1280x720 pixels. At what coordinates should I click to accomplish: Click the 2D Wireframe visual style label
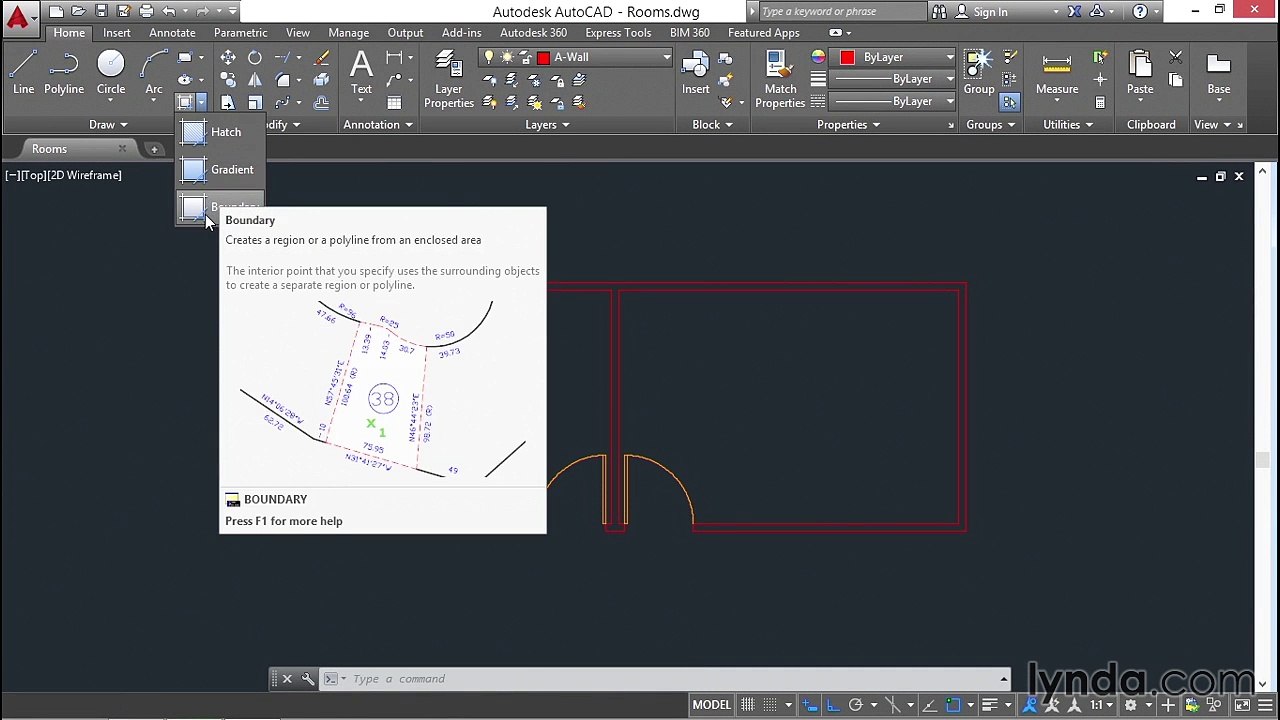click(x=85, y=175)
